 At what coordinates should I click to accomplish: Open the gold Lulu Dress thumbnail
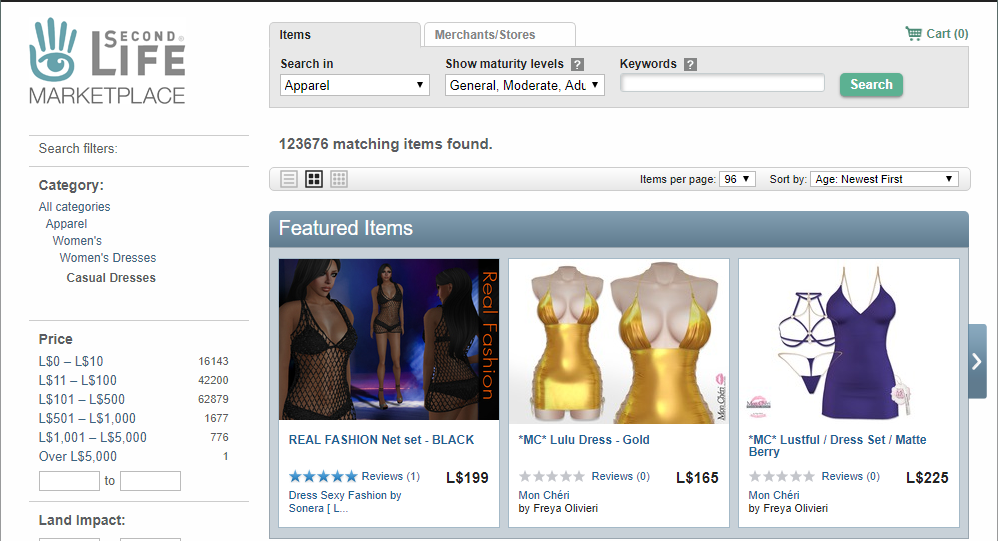pyautogui.click(x=619, y=341)
